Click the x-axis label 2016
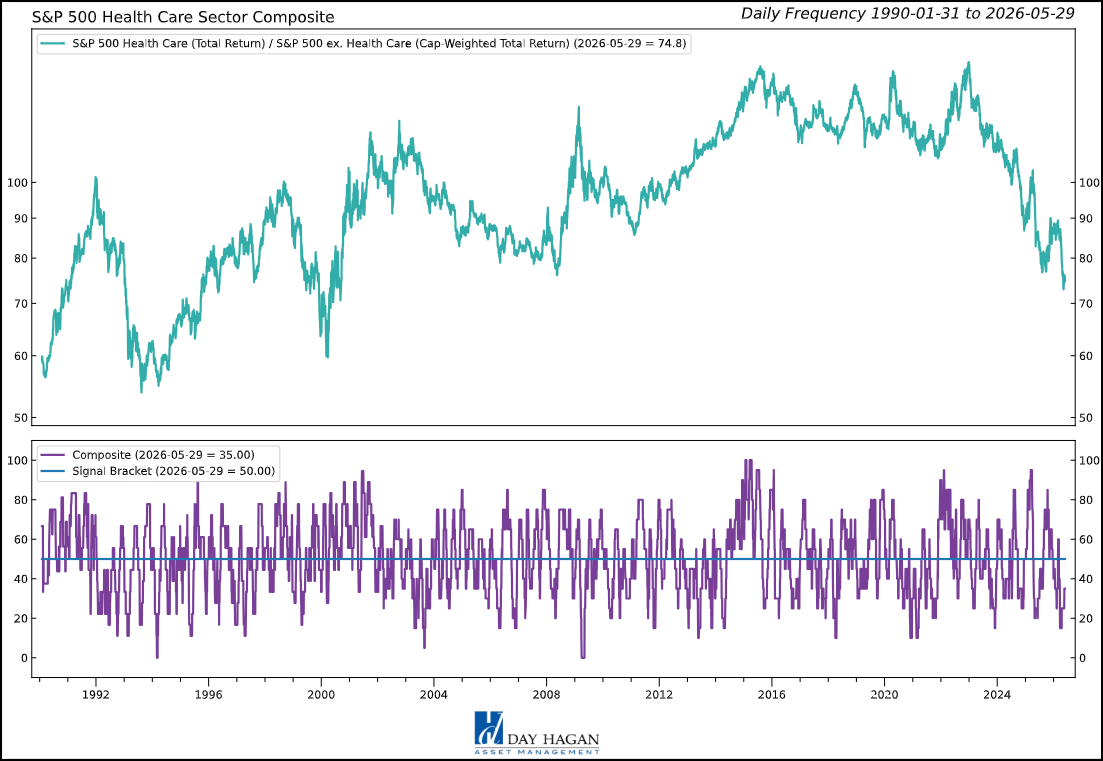 coord(772,695)
